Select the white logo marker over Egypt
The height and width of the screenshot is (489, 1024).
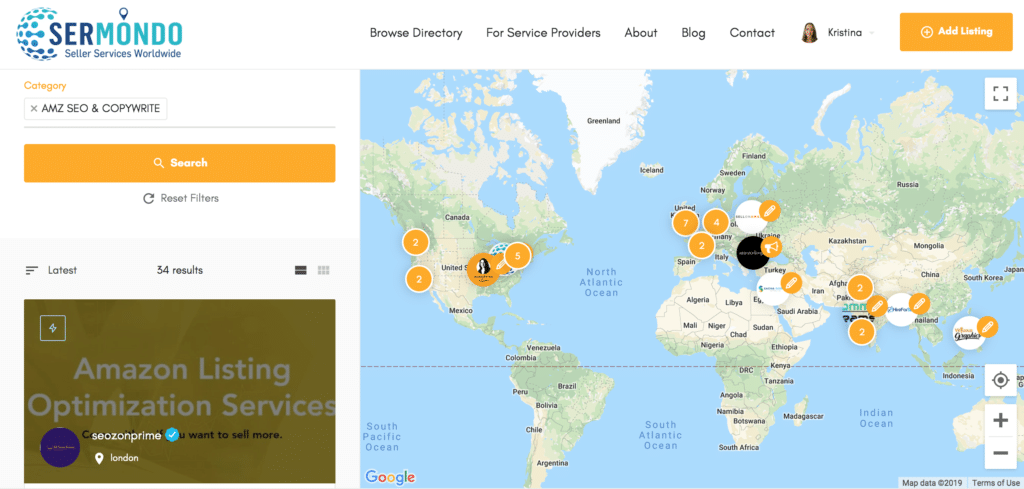(x=773, y=288)
